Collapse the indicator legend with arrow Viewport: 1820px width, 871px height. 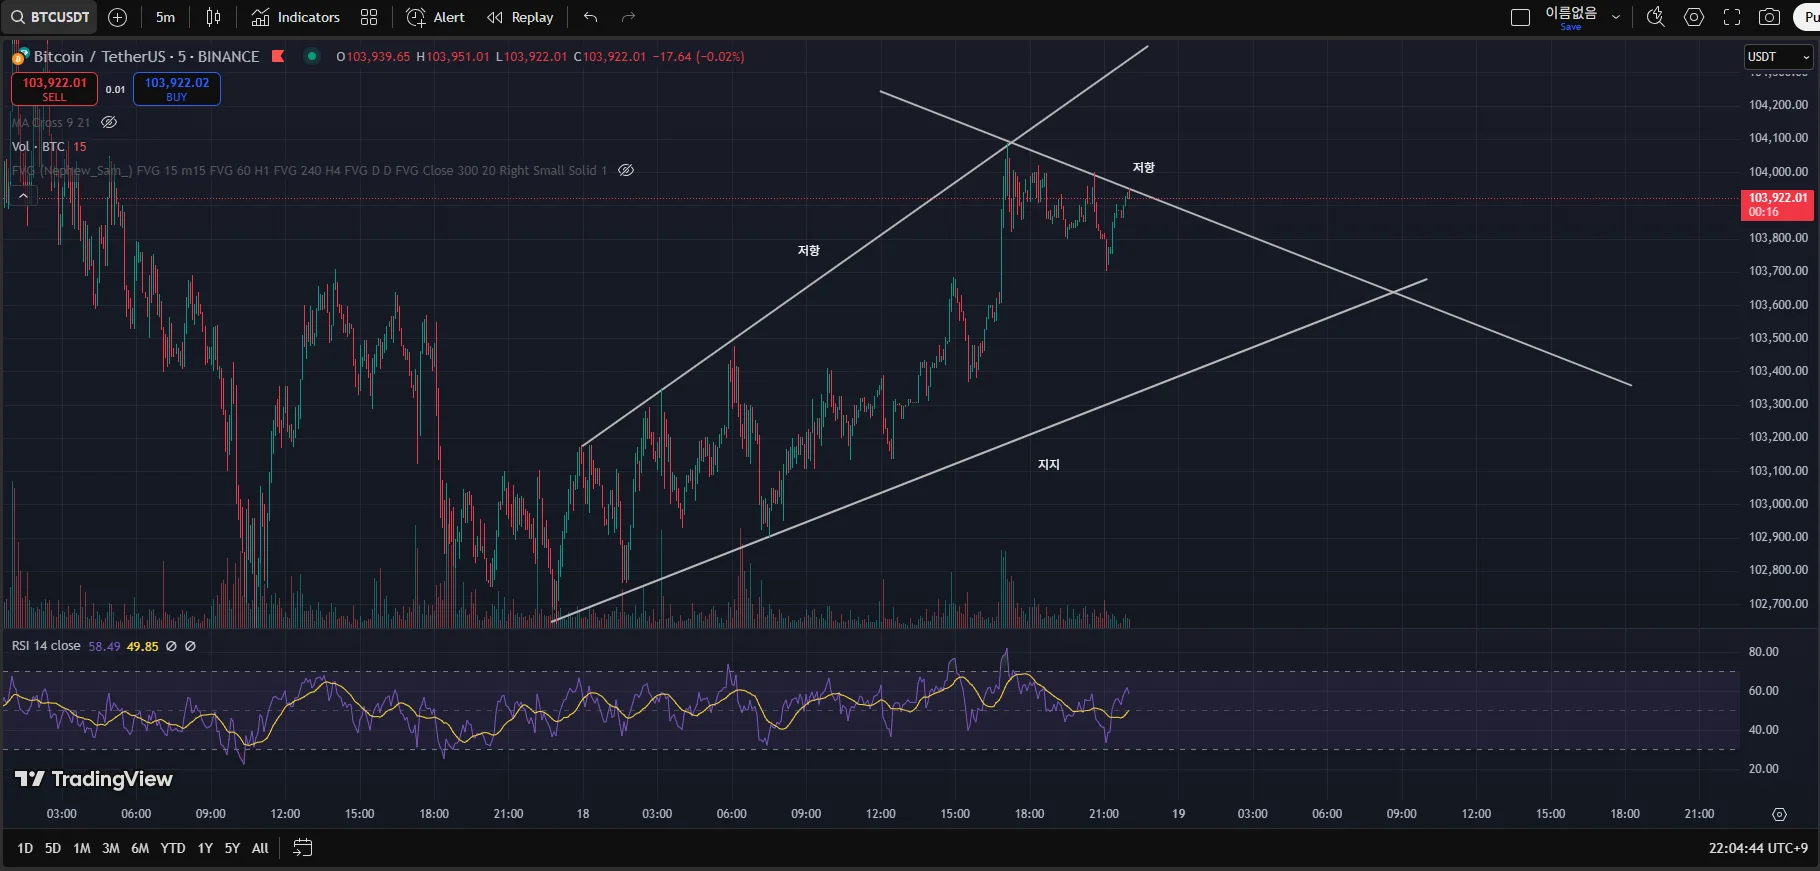[x=23, y=196]
